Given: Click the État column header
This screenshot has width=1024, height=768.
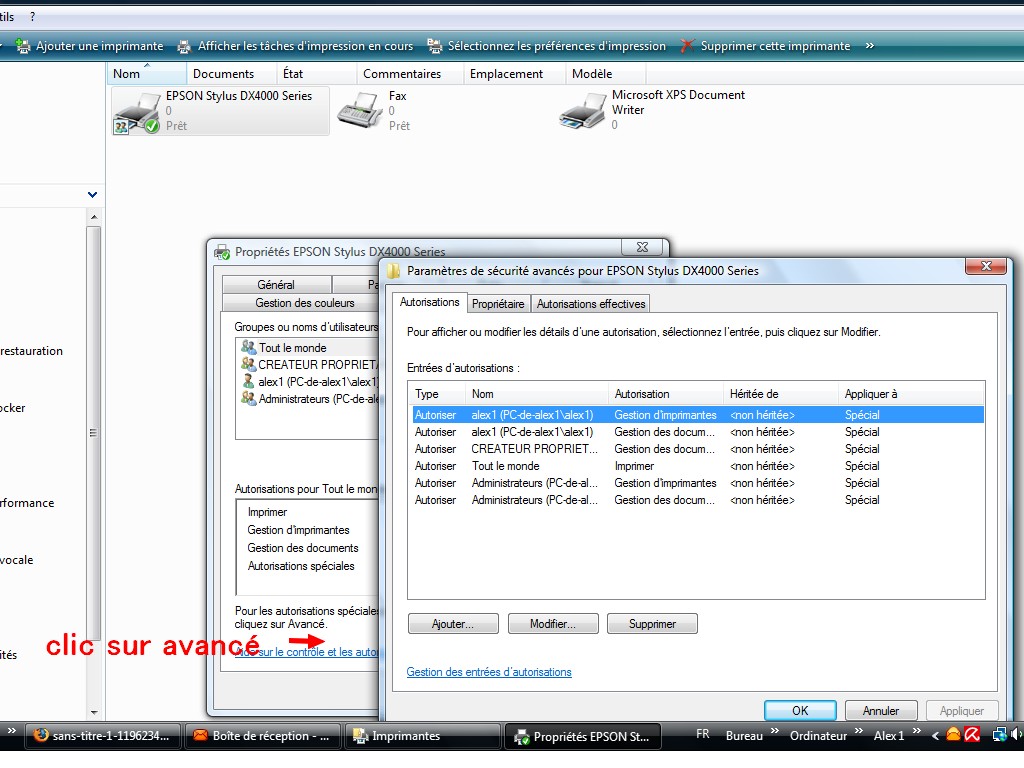Looking at the screenshot, I should (317, 74).
